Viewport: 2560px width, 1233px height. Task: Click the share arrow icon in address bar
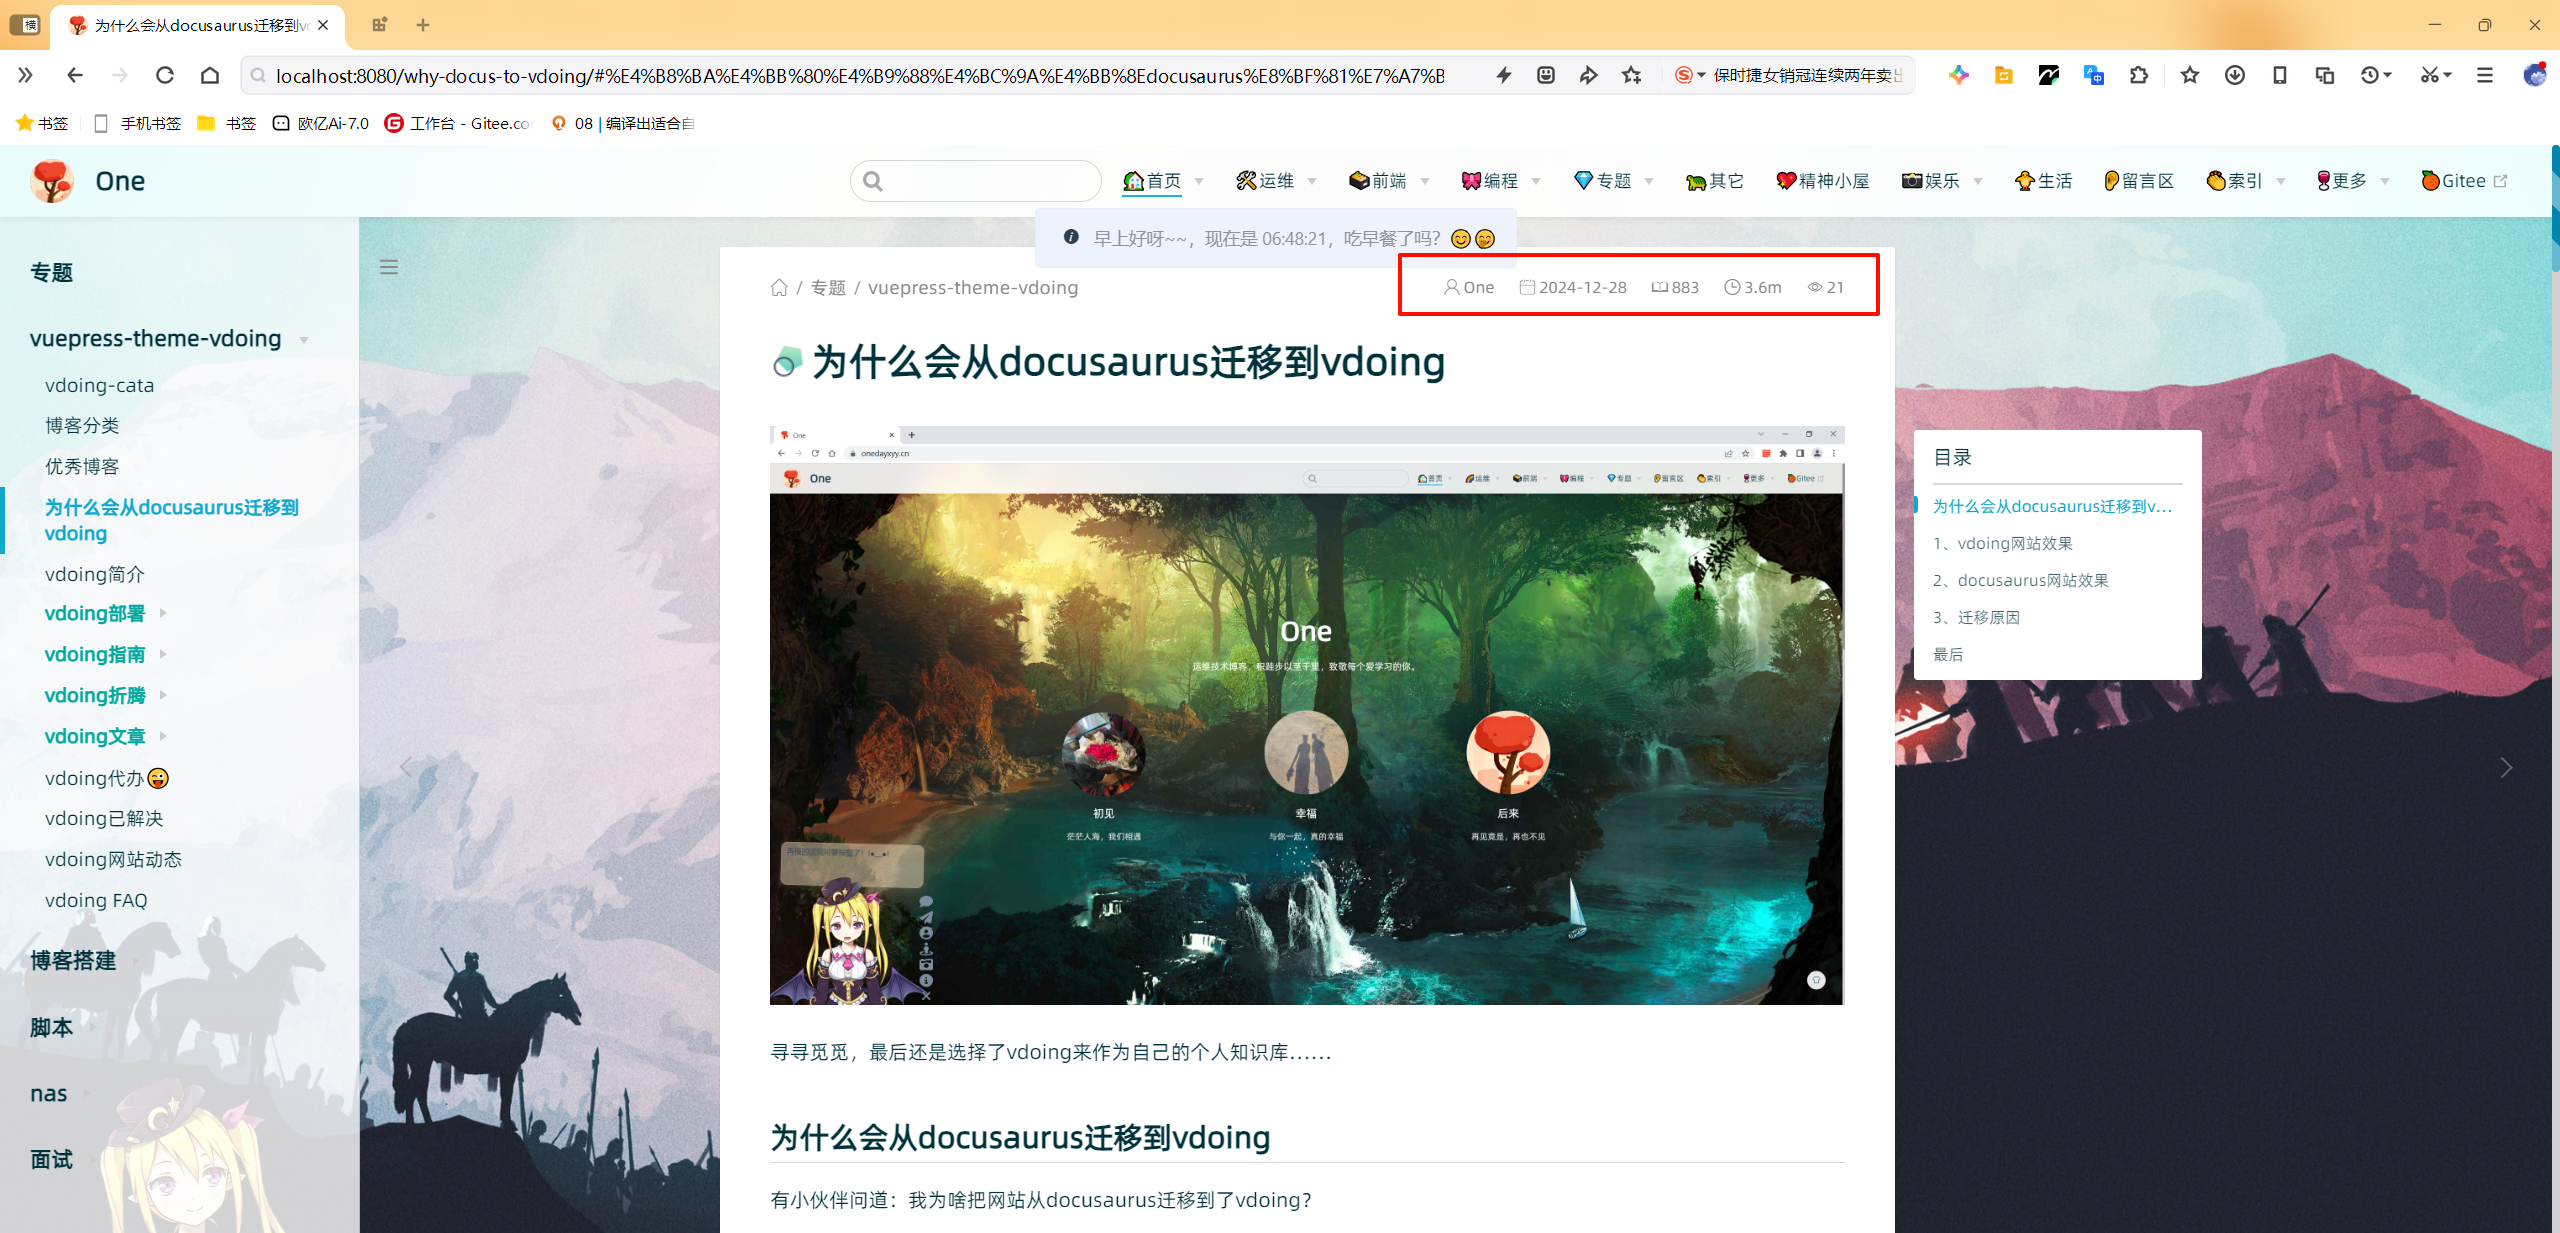[1588, 75]
